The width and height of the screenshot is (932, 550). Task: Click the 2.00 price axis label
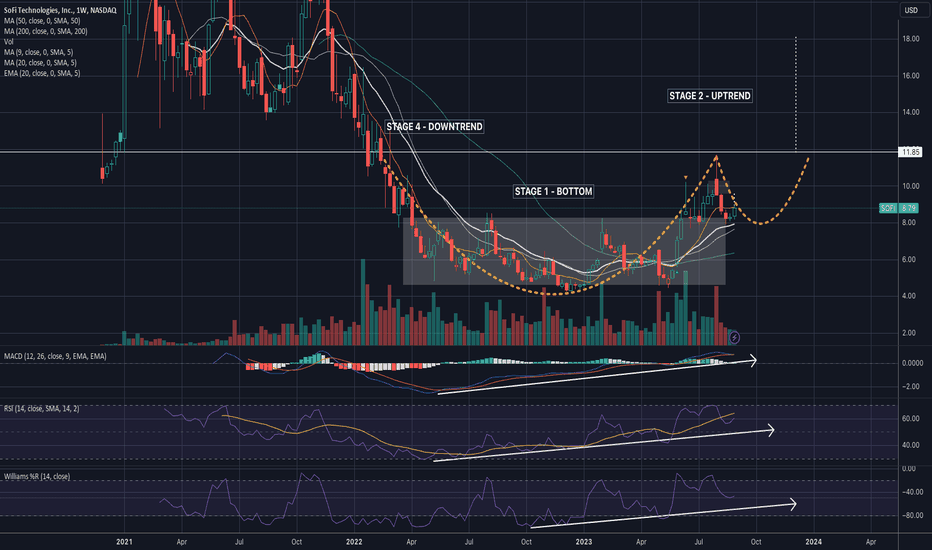(x=909, y=333)
